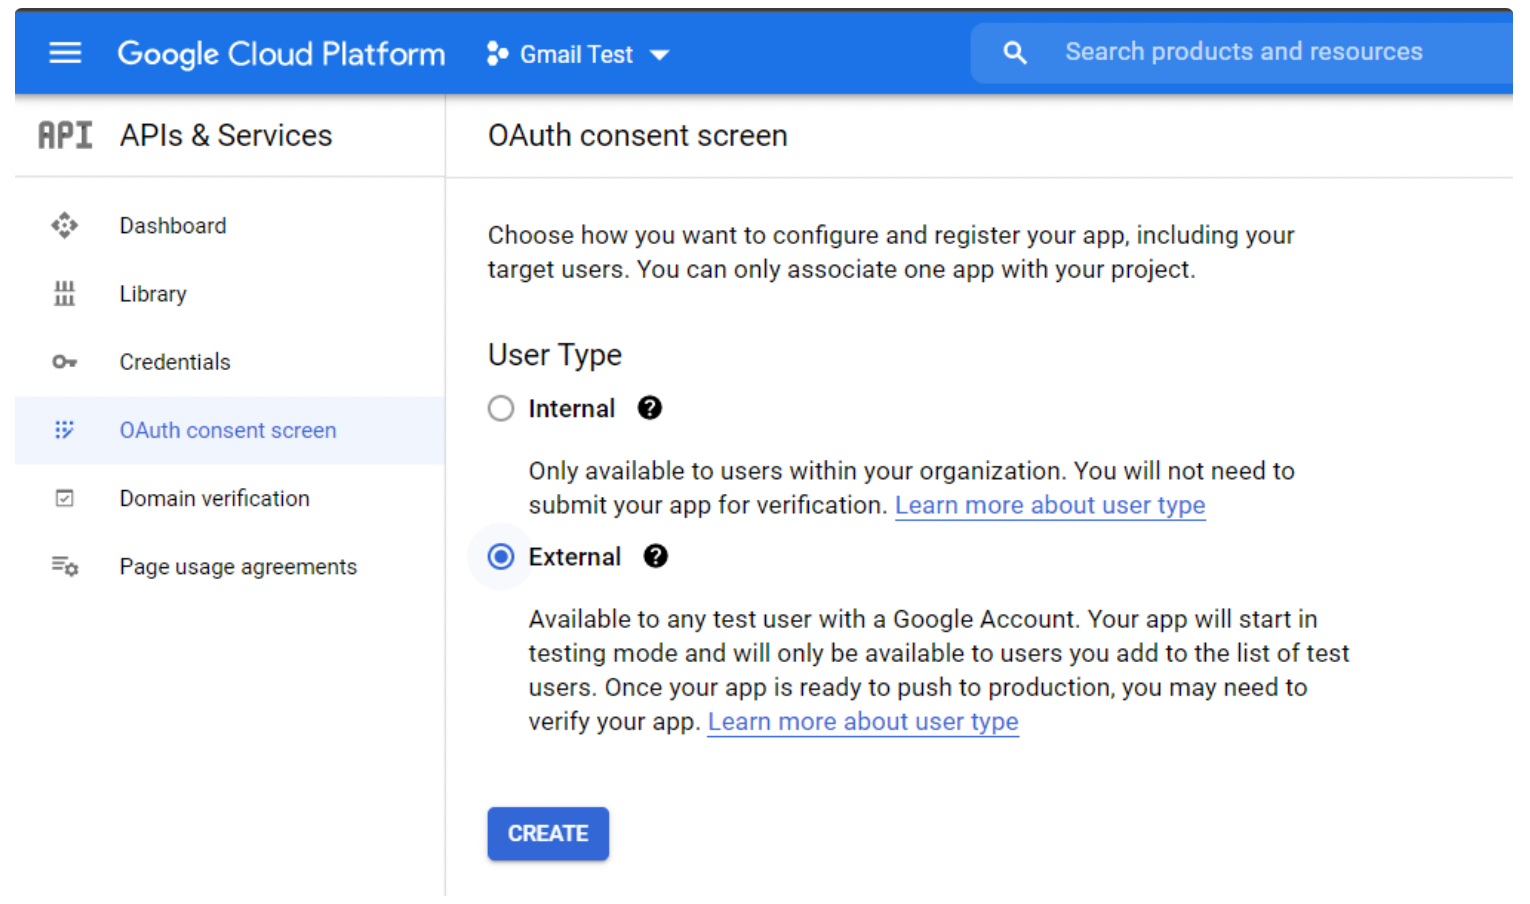Click the OAuth consent screen dotted icon

pyautogui.click(x=65, y=430)
